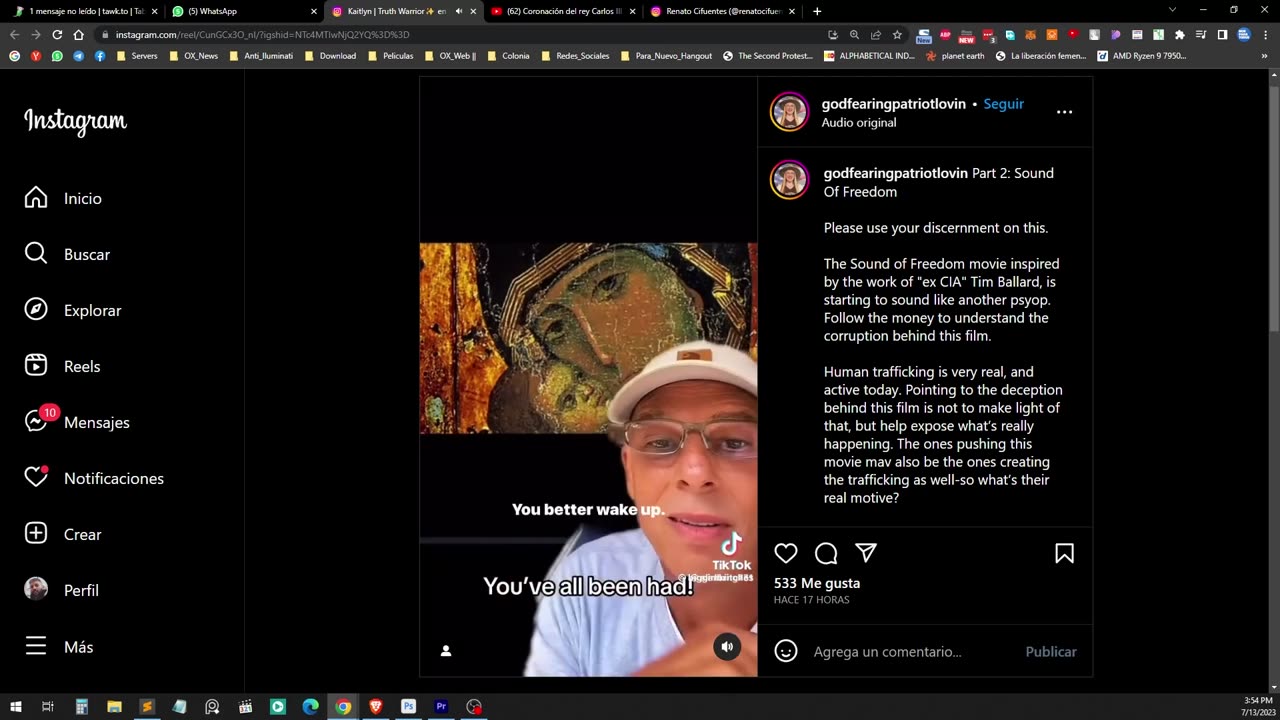Open the Extensions puzzle icon
Image resolution: width=1280 pixels, height=720 pixels.
pos(1180,34)
